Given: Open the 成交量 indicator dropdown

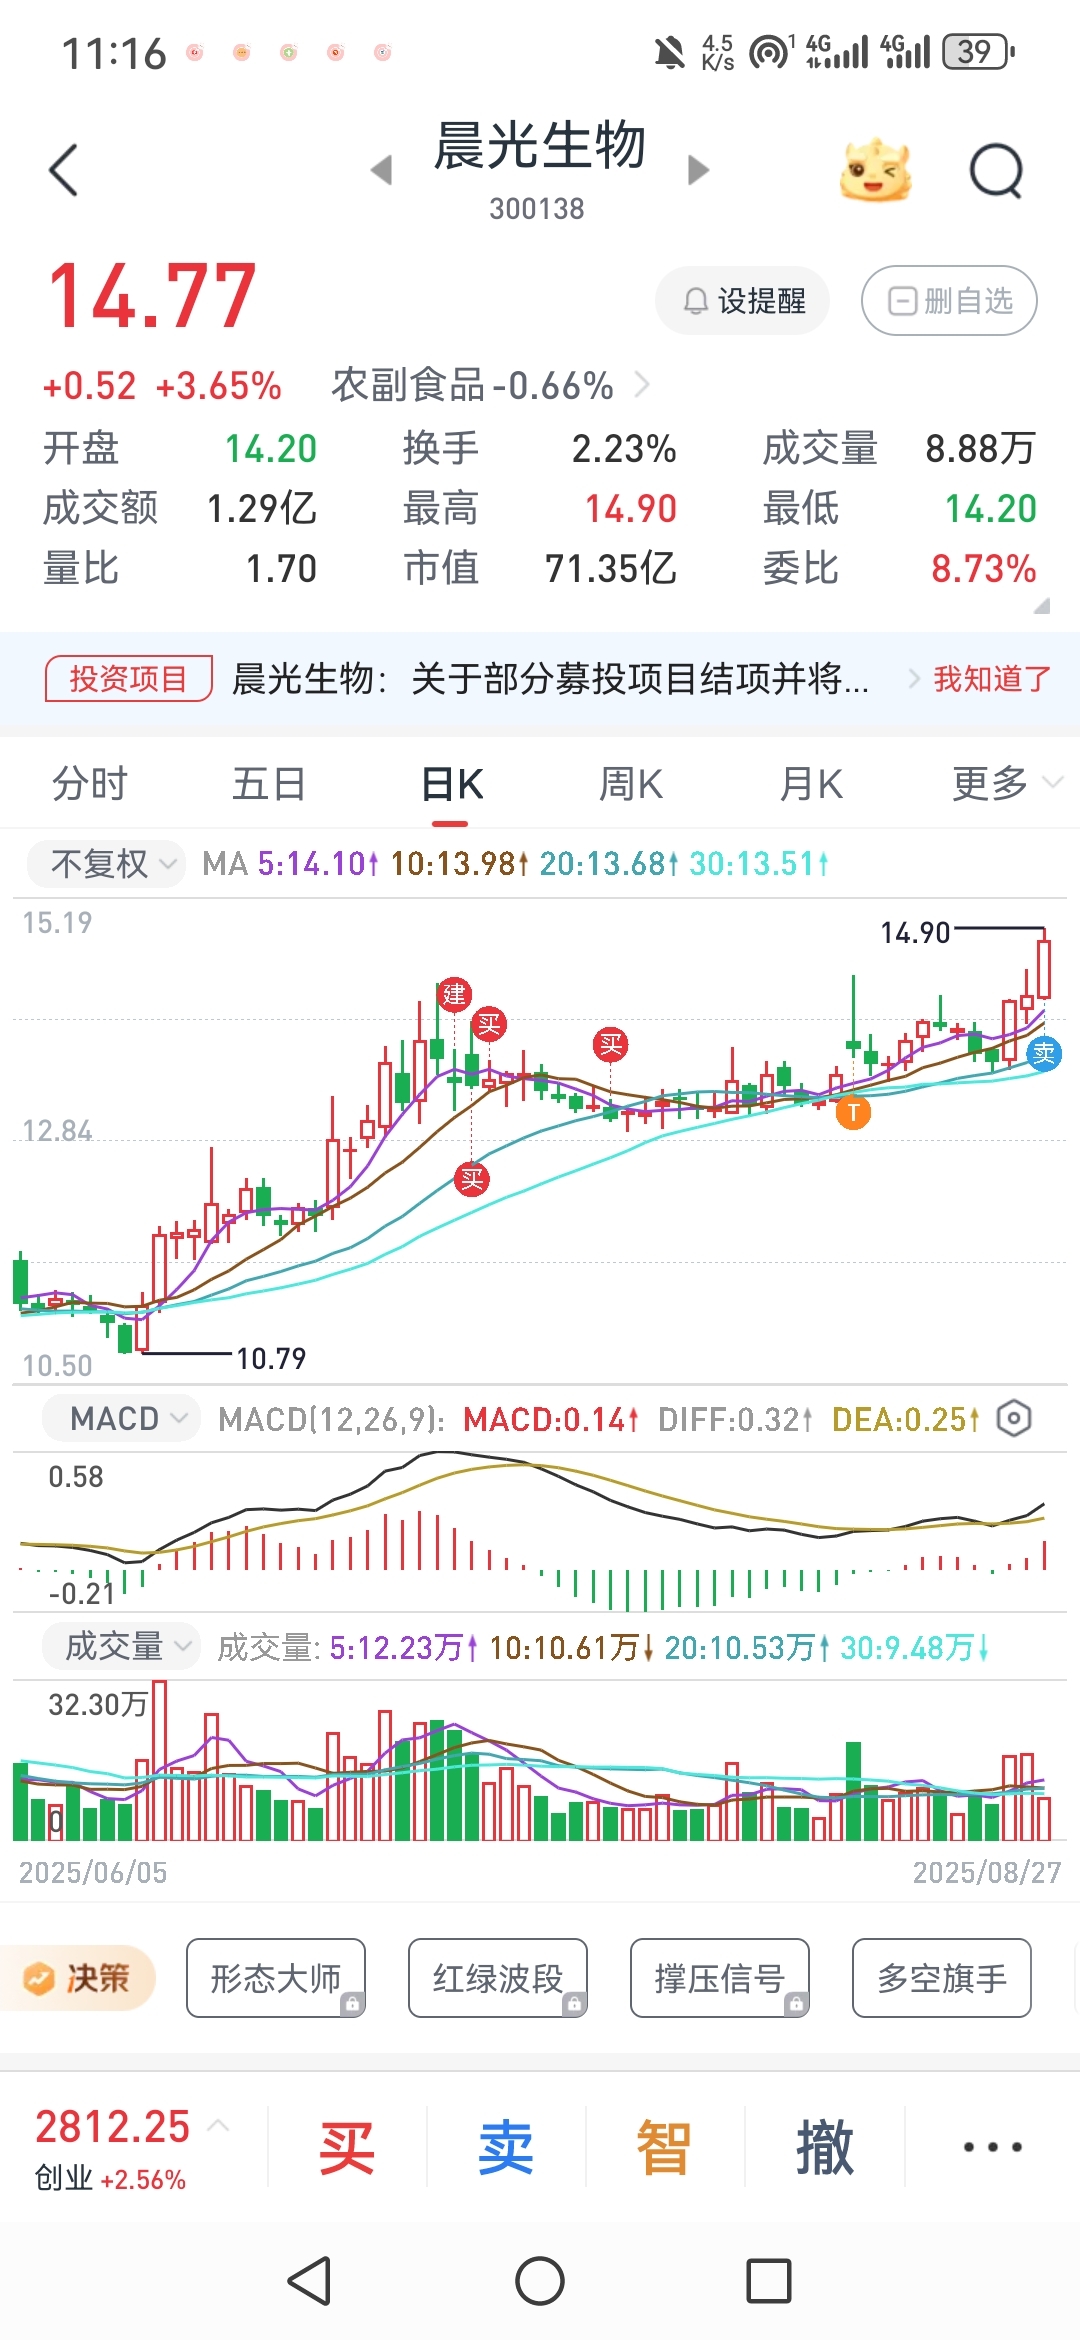Looking at the screenshot, I should point(121,1646).
